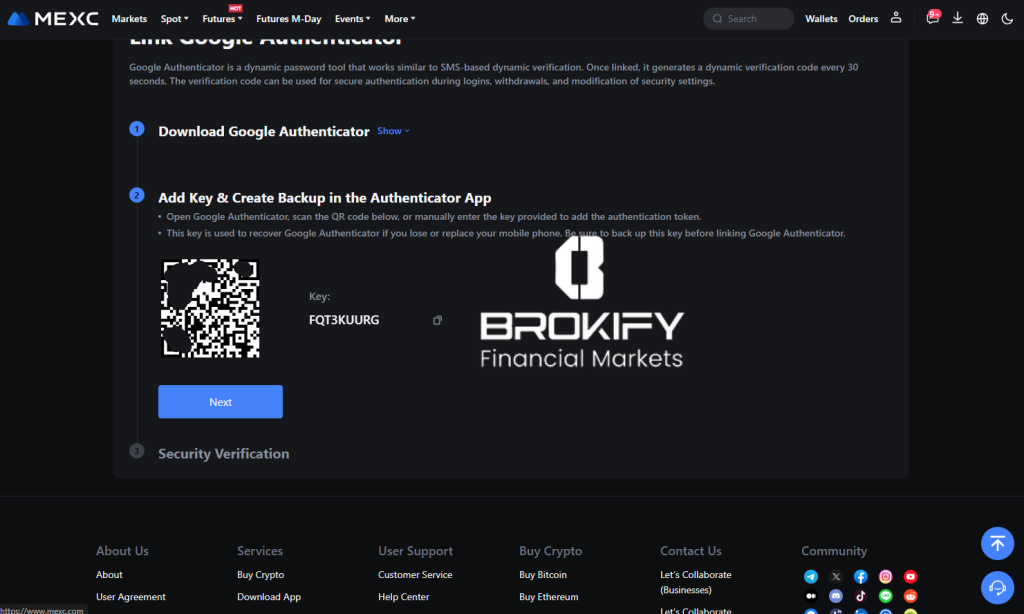Open the Wallets menu item
1024x614 pixels.
pos(821,19)
